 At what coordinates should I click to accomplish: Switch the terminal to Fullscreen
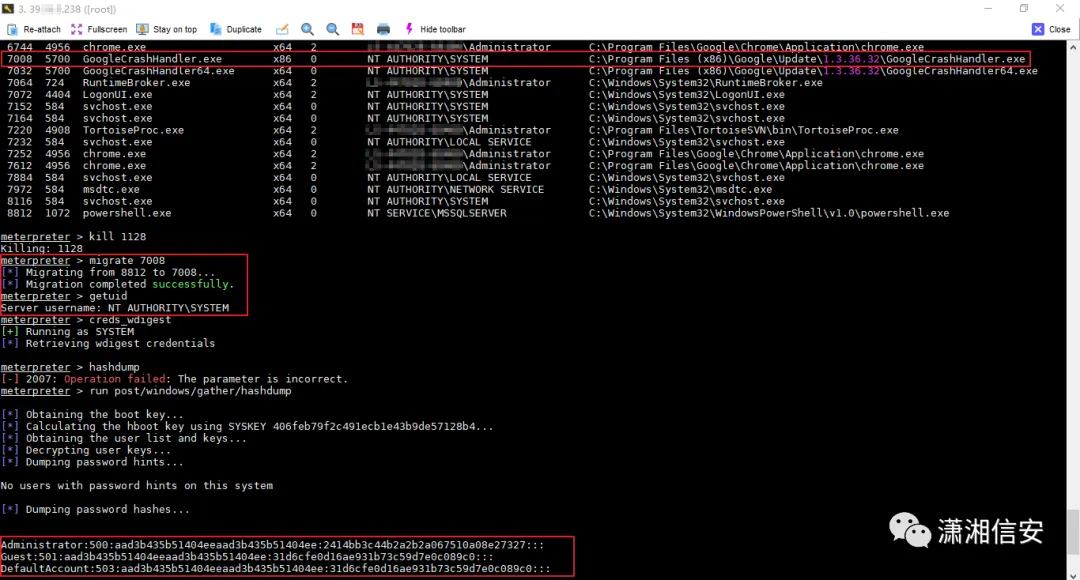[x=99, y=30]
